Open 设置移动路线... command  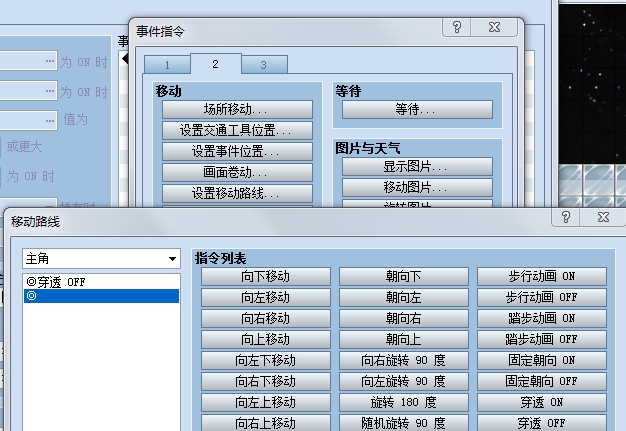click(237, 194)
